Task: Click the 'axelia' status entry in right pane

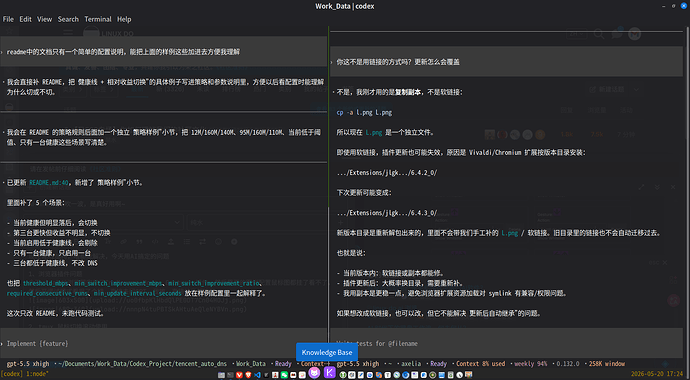Action: [410, 364]
